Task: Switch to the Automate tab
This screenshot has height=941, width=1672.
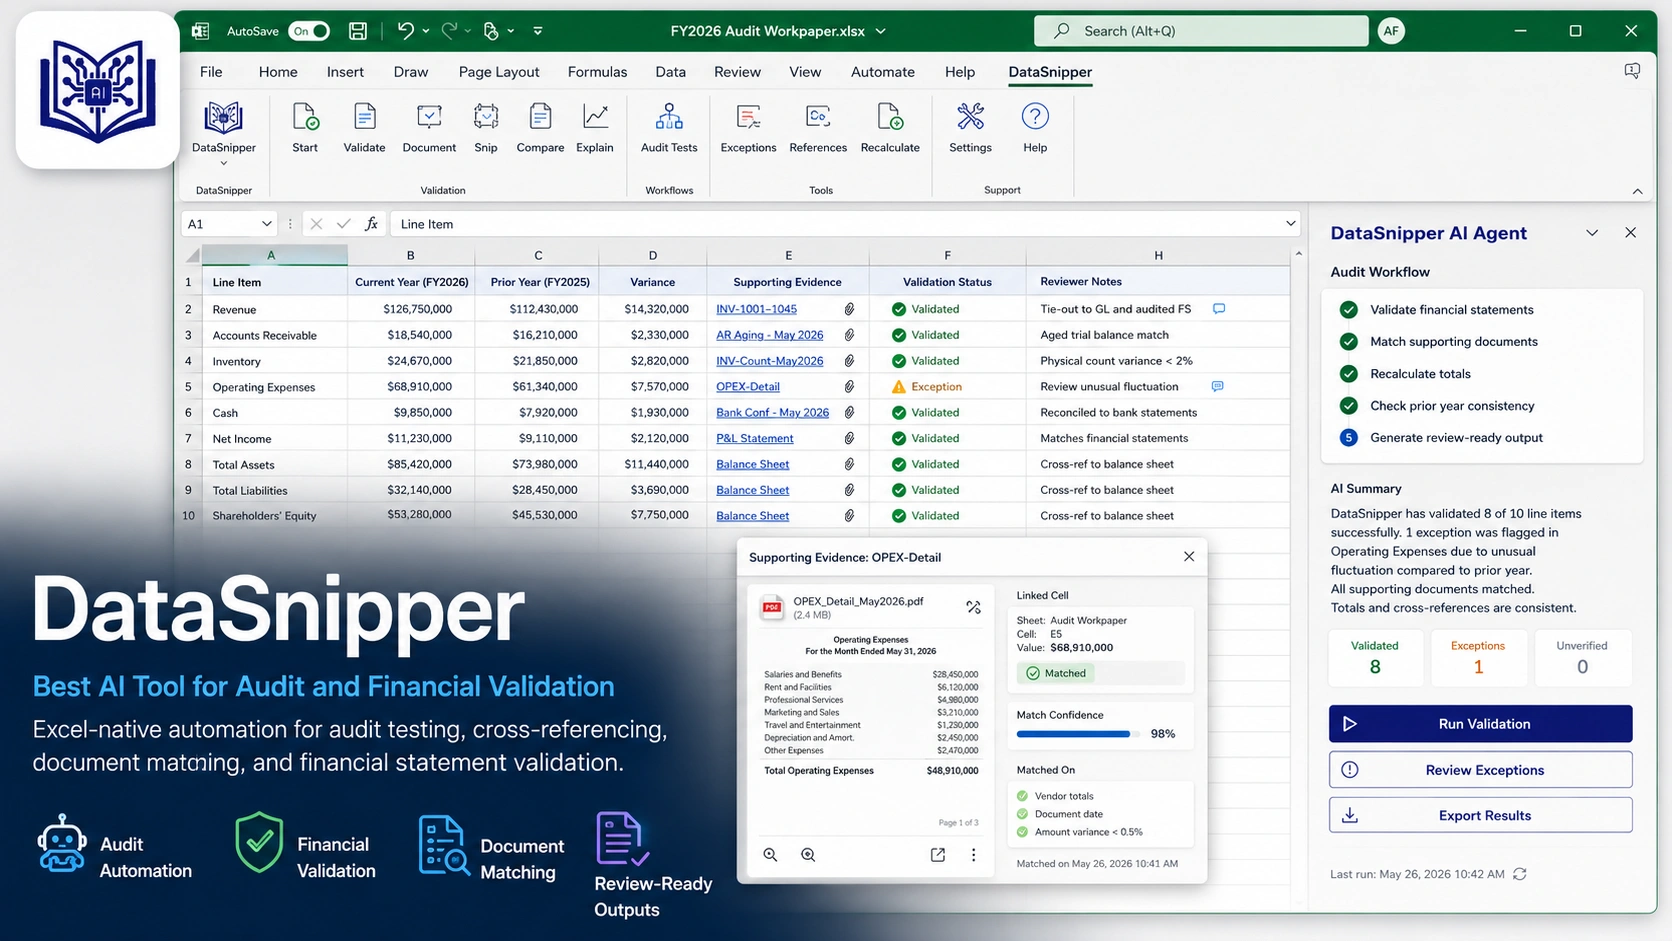Action: pyautogui.click(x=883, y=72)
